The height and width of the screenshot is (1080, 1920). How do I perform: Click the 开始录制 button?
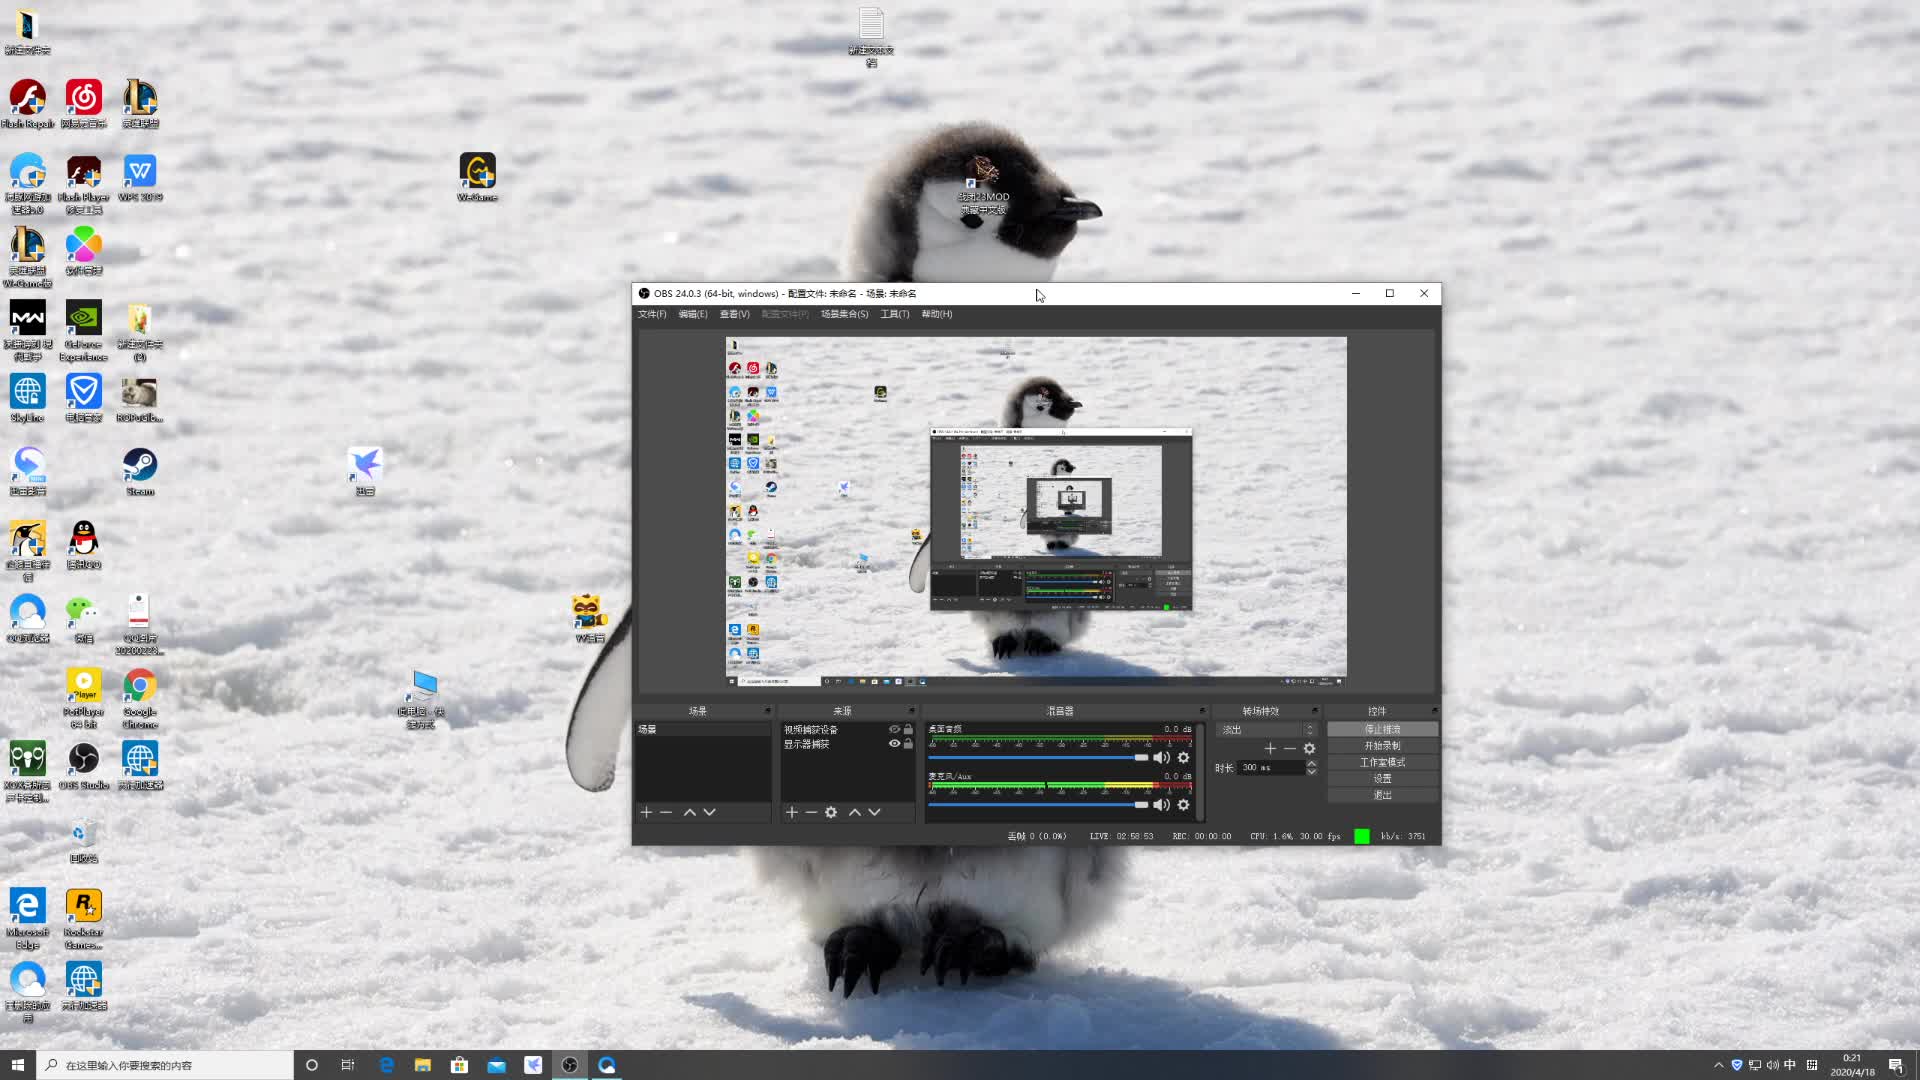pos(1382,746)
